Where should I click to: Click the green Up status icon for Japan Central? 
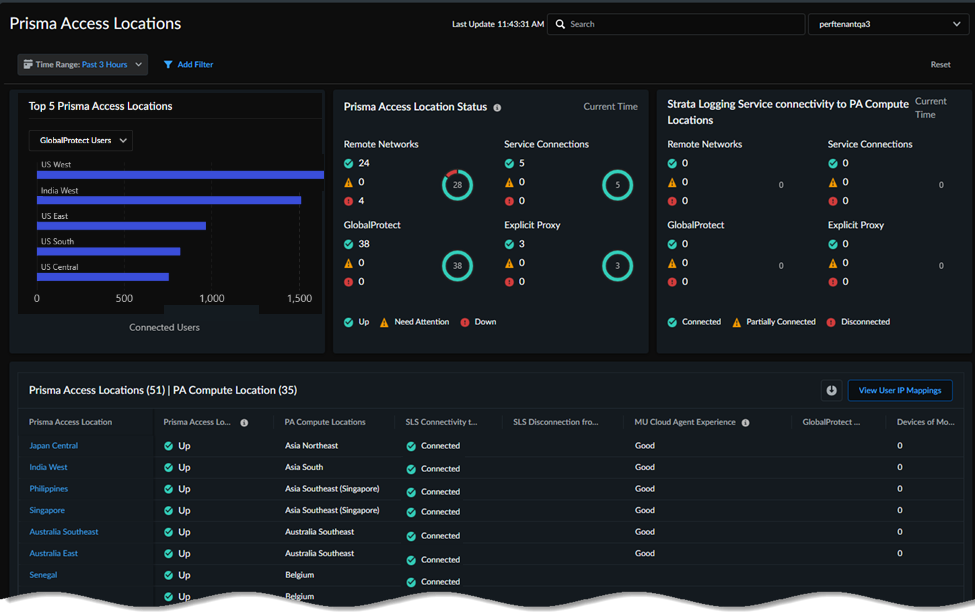pos(169,445)
